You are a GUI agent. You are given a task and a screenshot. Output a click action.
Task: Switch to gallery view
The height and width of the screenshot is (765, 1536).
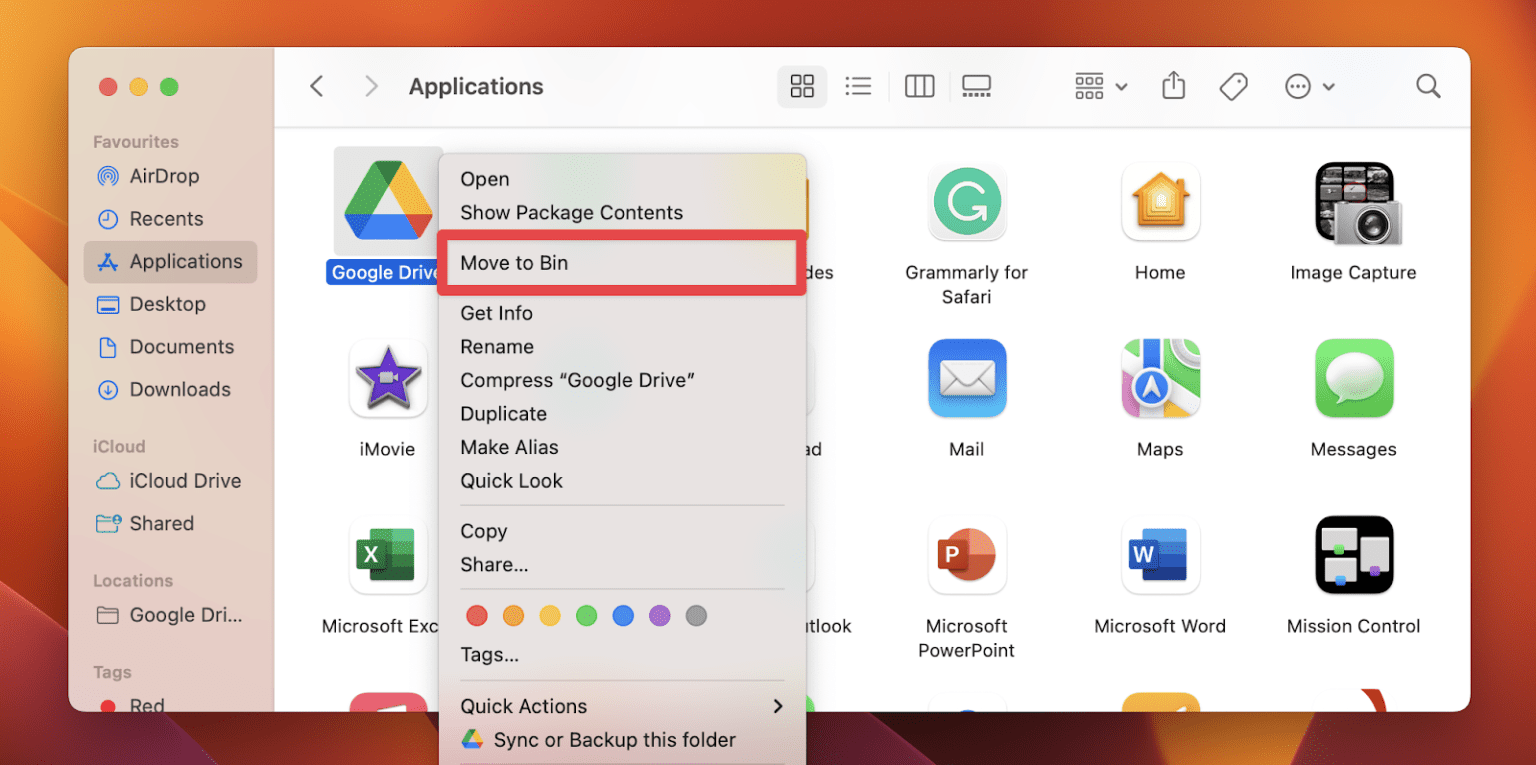[x=976, y=86]
